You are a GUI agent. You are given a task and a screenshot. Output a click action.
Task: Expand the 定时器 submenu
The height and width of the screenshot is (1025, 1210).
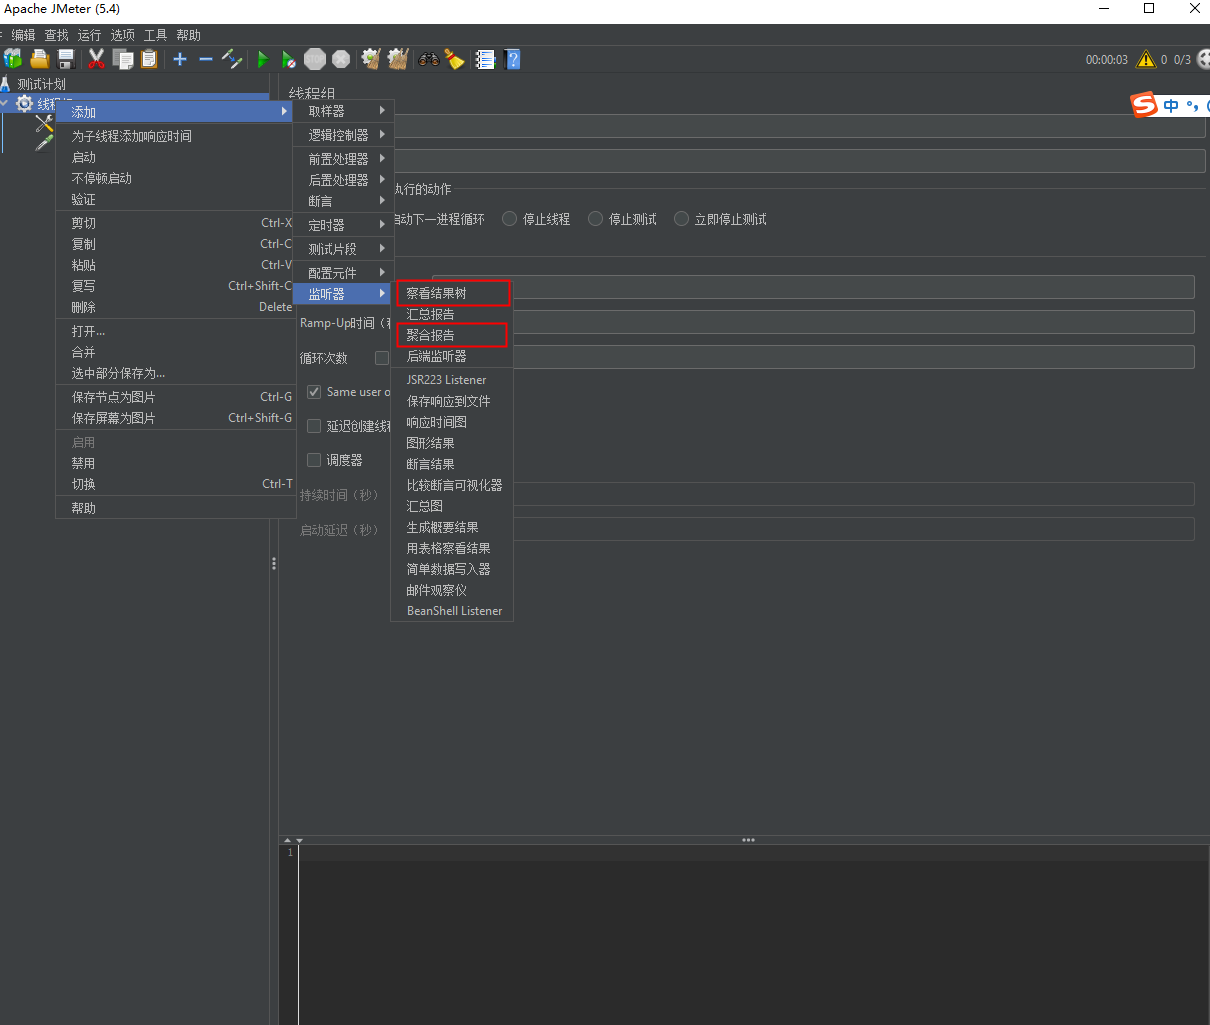click(x=343, y=224)
